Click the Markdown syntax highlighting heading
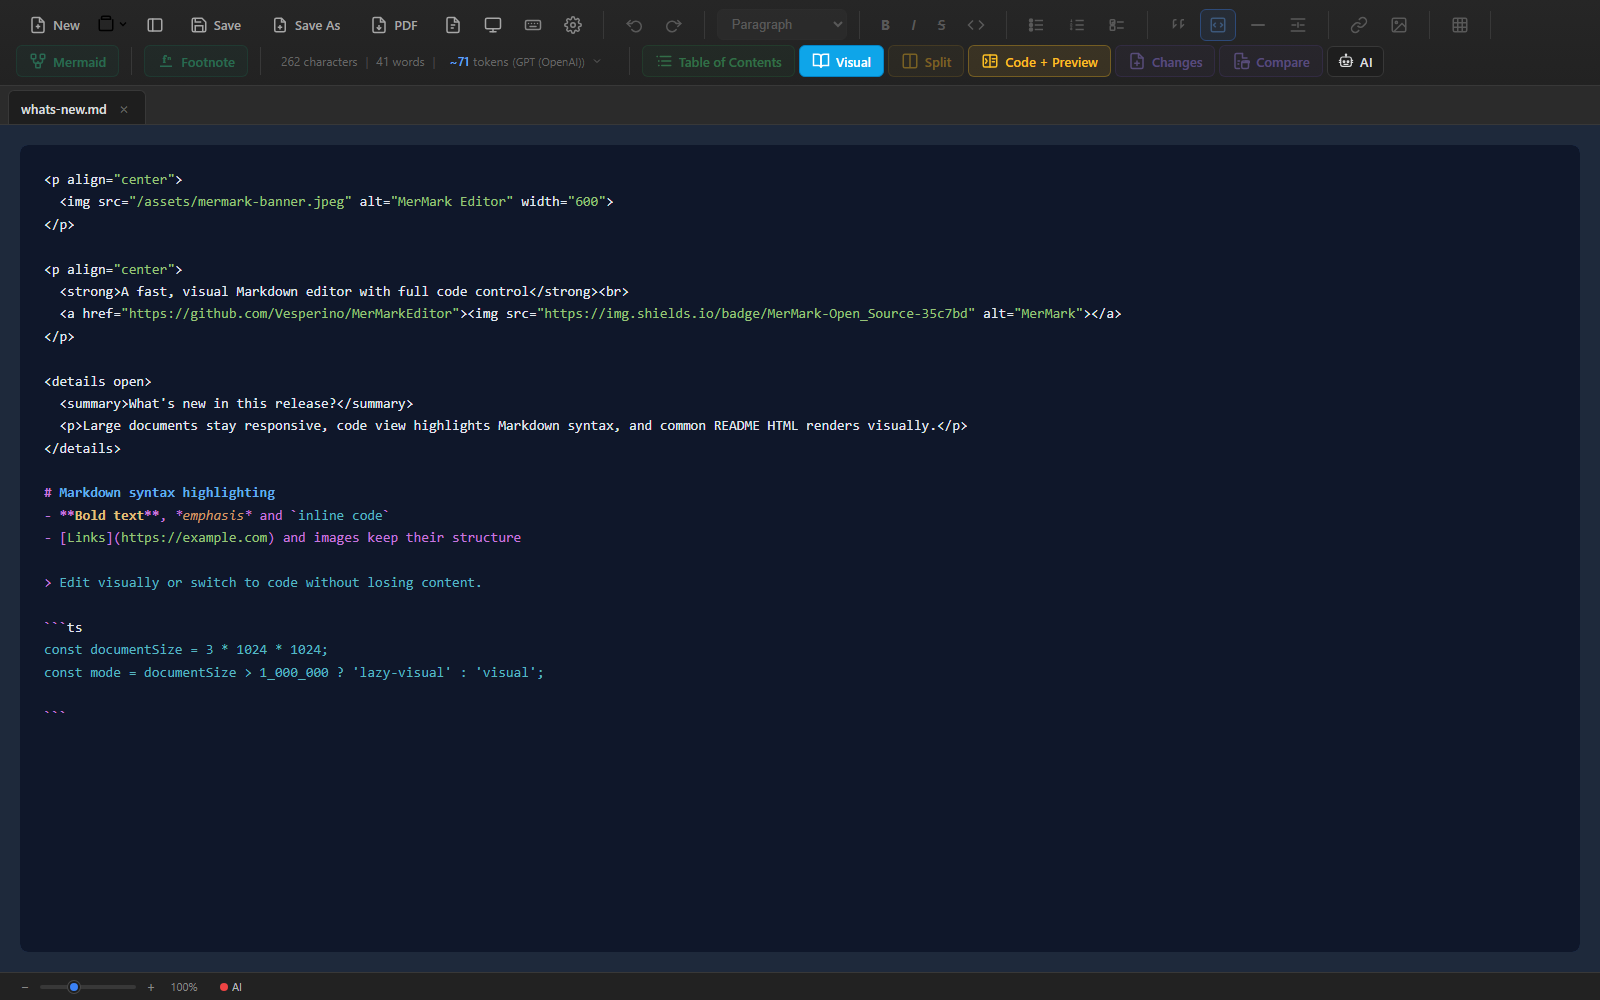This screenshot has width=1600, height=1000. tap(160, 493)
